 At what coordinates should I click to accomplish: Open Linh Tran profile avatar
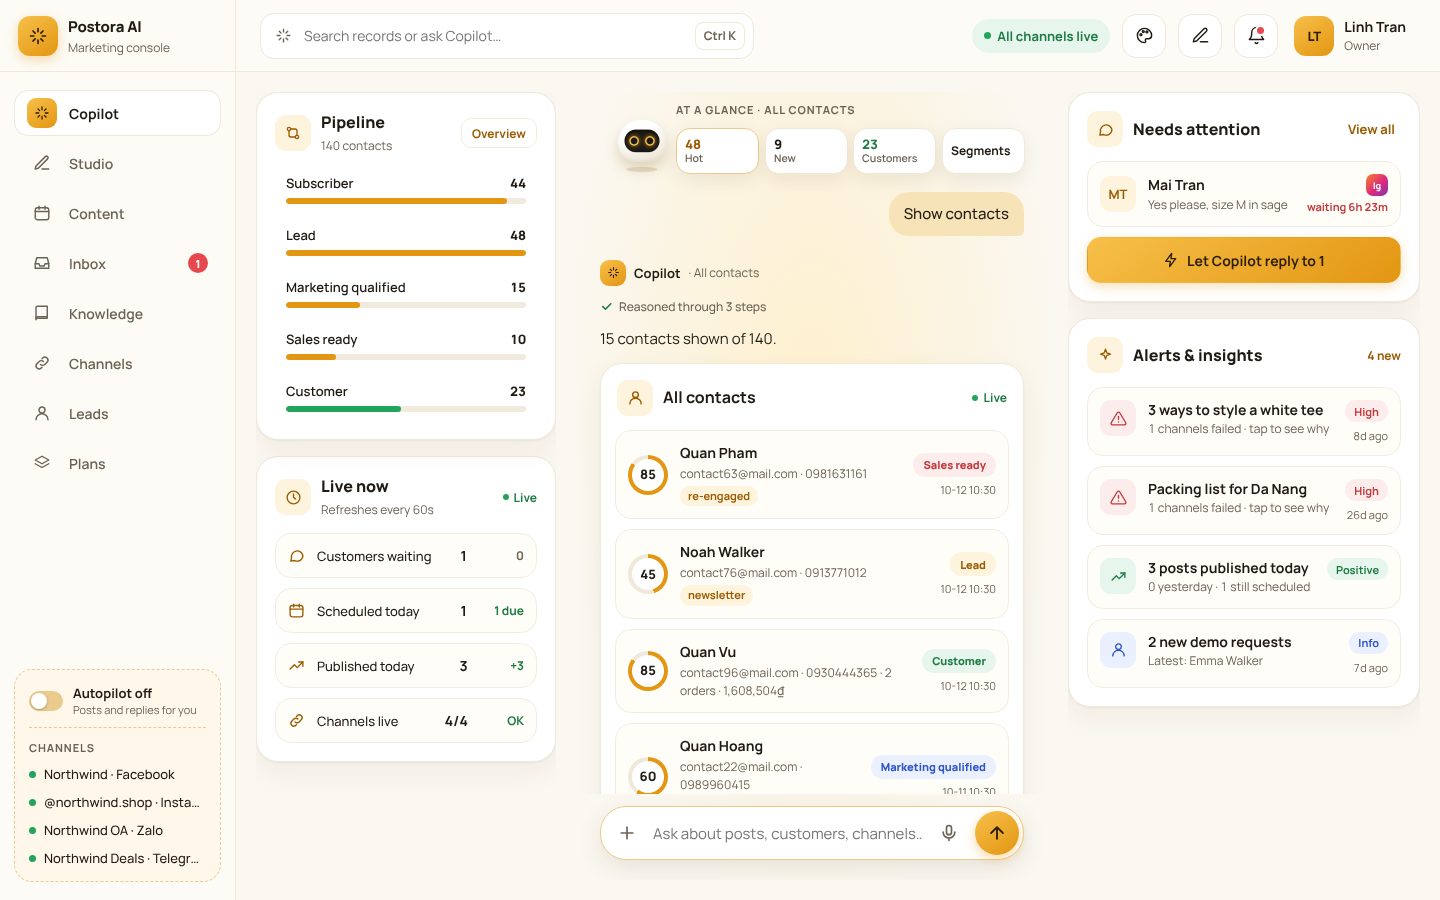[x=1314, y=36]
